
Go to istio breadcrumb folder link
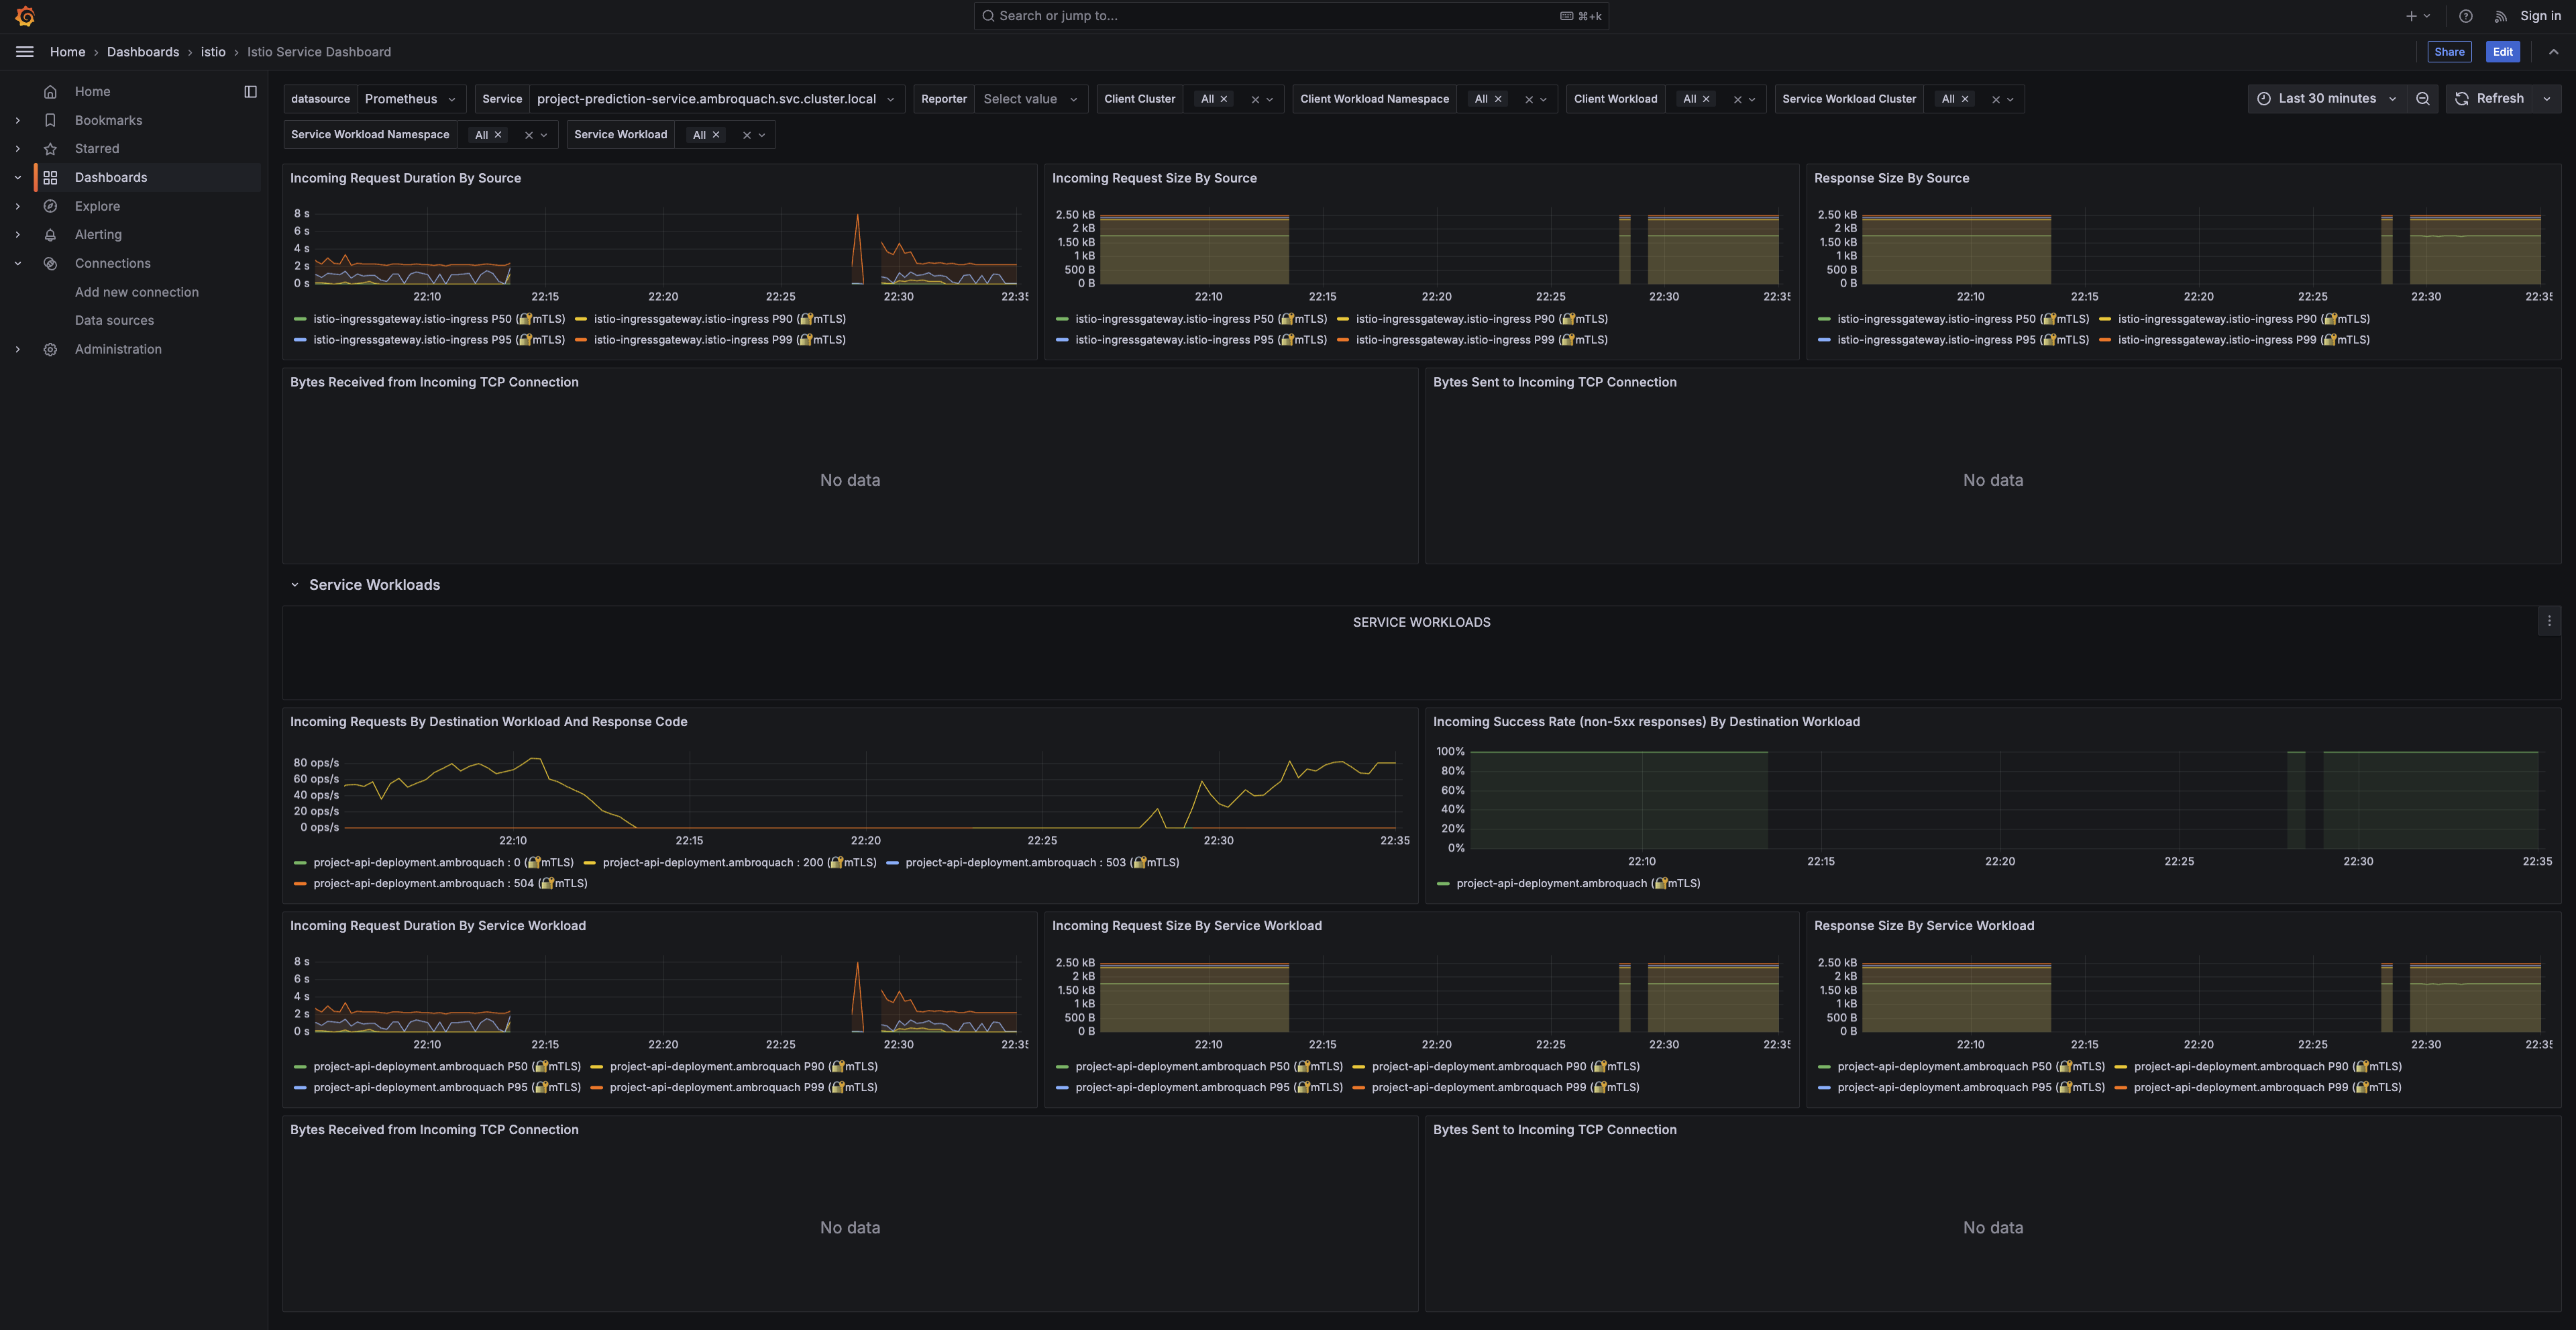[213, 52]
